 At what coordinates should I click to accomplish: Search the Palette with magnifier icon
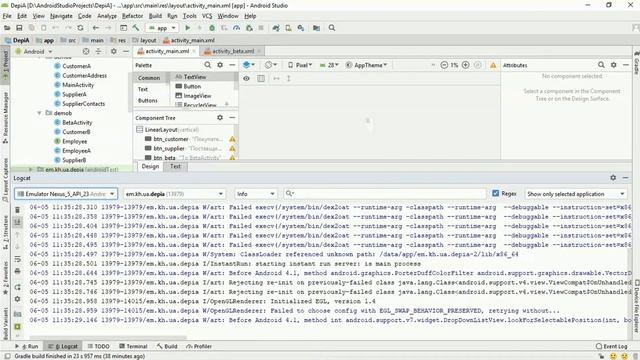pos(207,65)
